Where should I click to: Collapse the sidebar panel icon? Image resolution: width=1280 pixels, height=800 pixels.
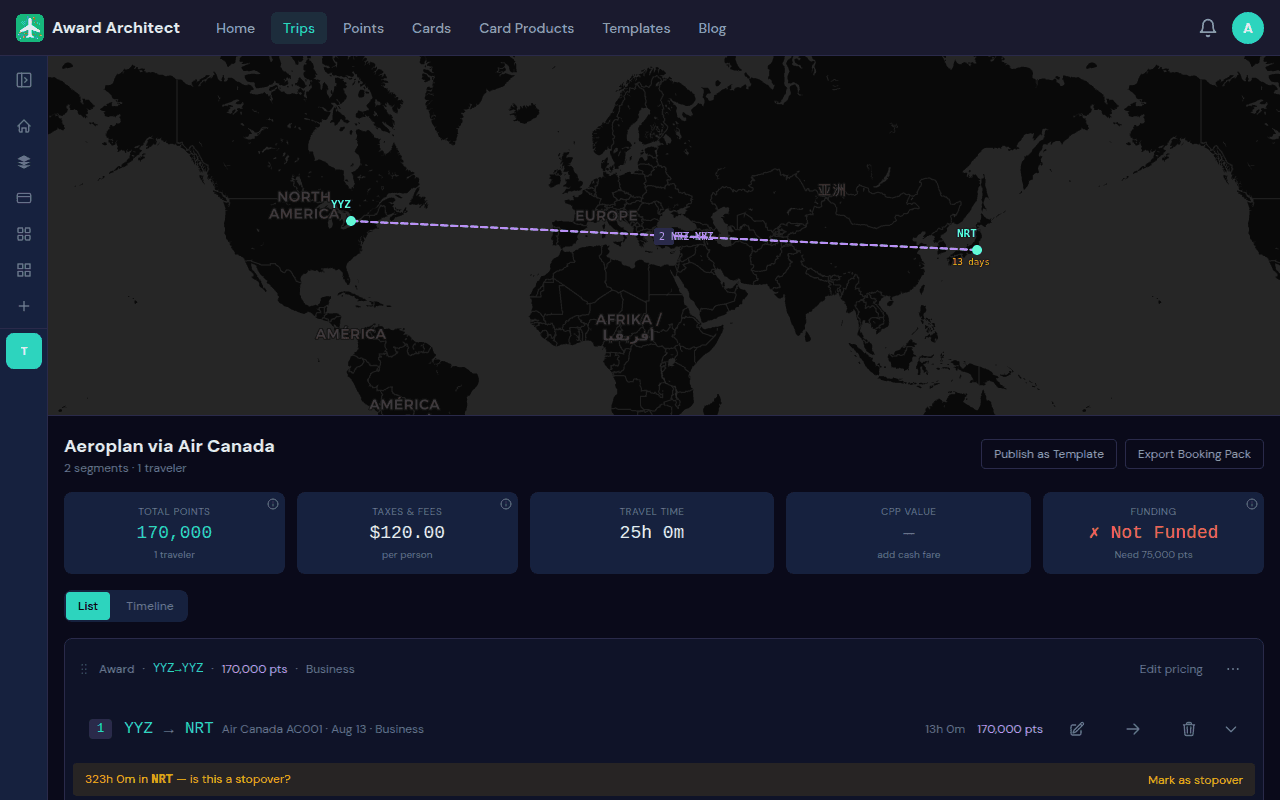pyautogui.click(x=24, y=80)
